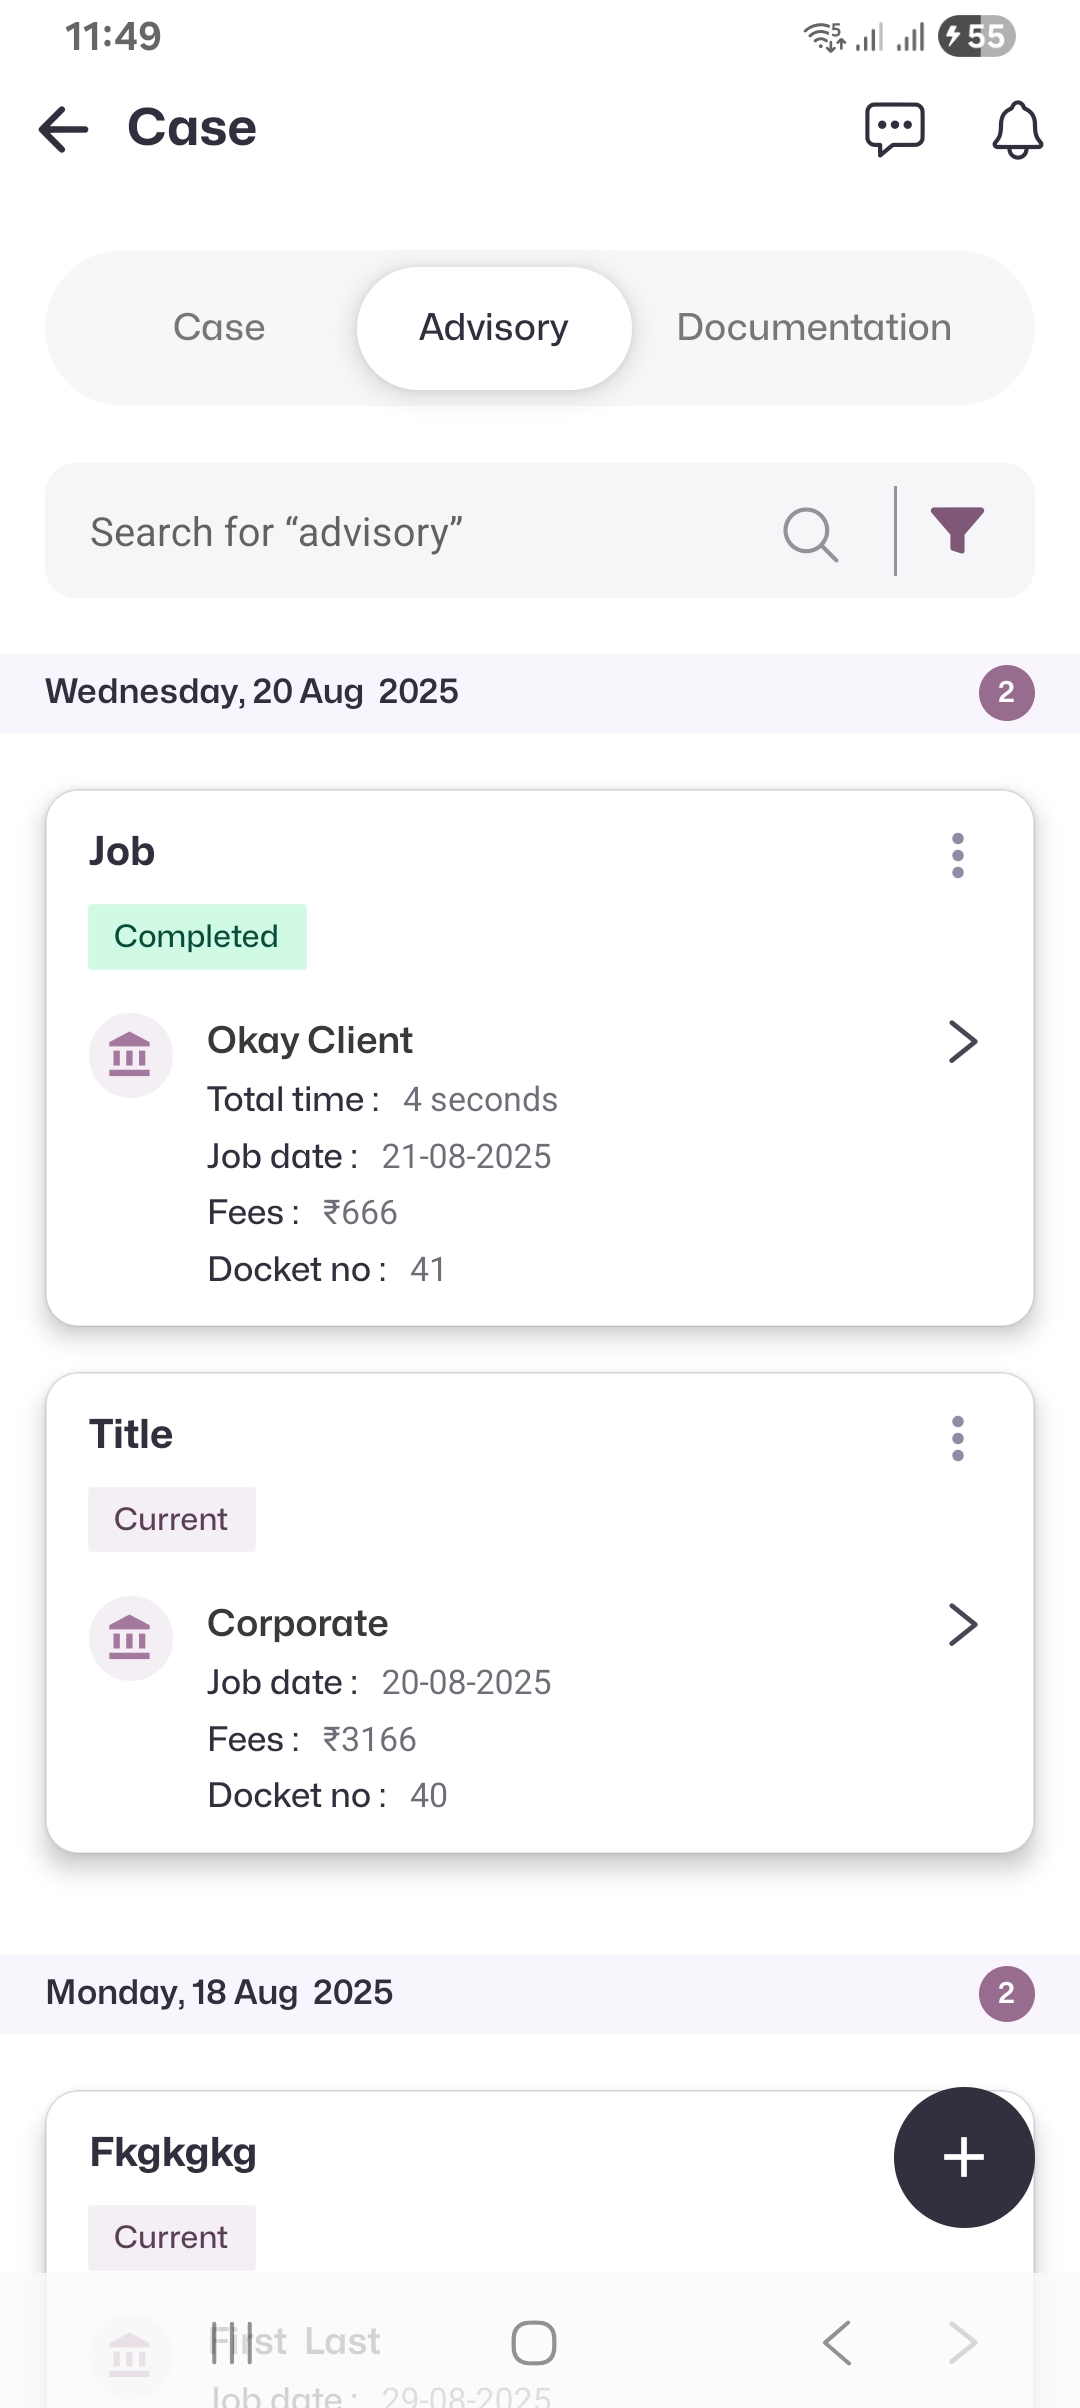Tap the Completed status badge
This screenshot has width=1080, height=2408.
coord(197,937)
